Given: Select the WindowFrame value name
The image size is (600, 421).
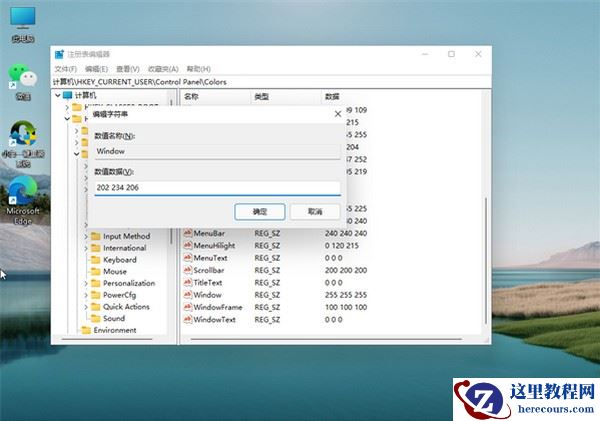Looking at the screenshot, I should 218,307.
